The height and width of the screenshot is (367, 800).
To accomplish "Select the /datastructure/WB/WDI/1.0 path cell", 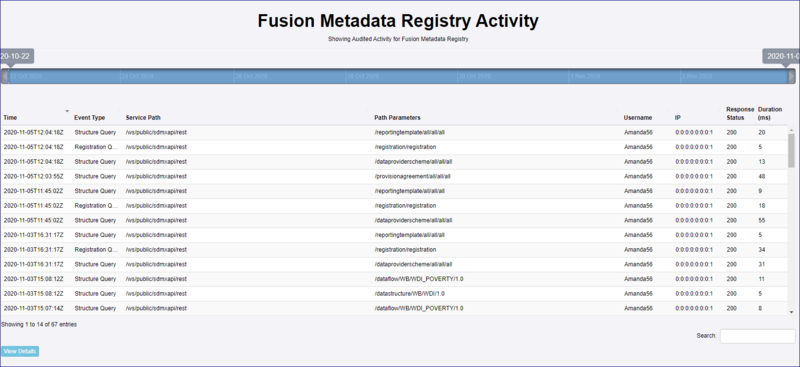I will coord(409,293).
